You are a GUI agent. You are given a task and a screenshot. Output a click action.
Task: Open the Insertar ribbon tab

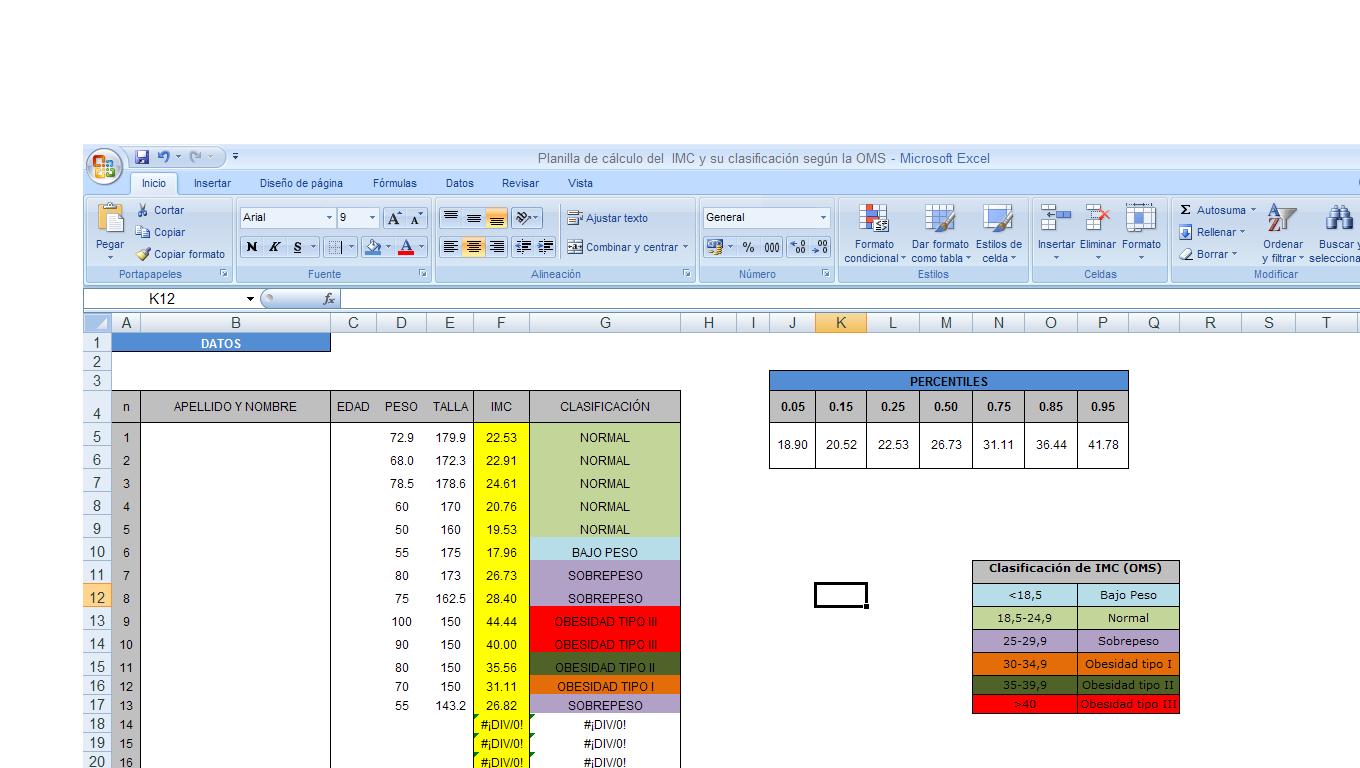pyautogui.click(x=211, y=183)
